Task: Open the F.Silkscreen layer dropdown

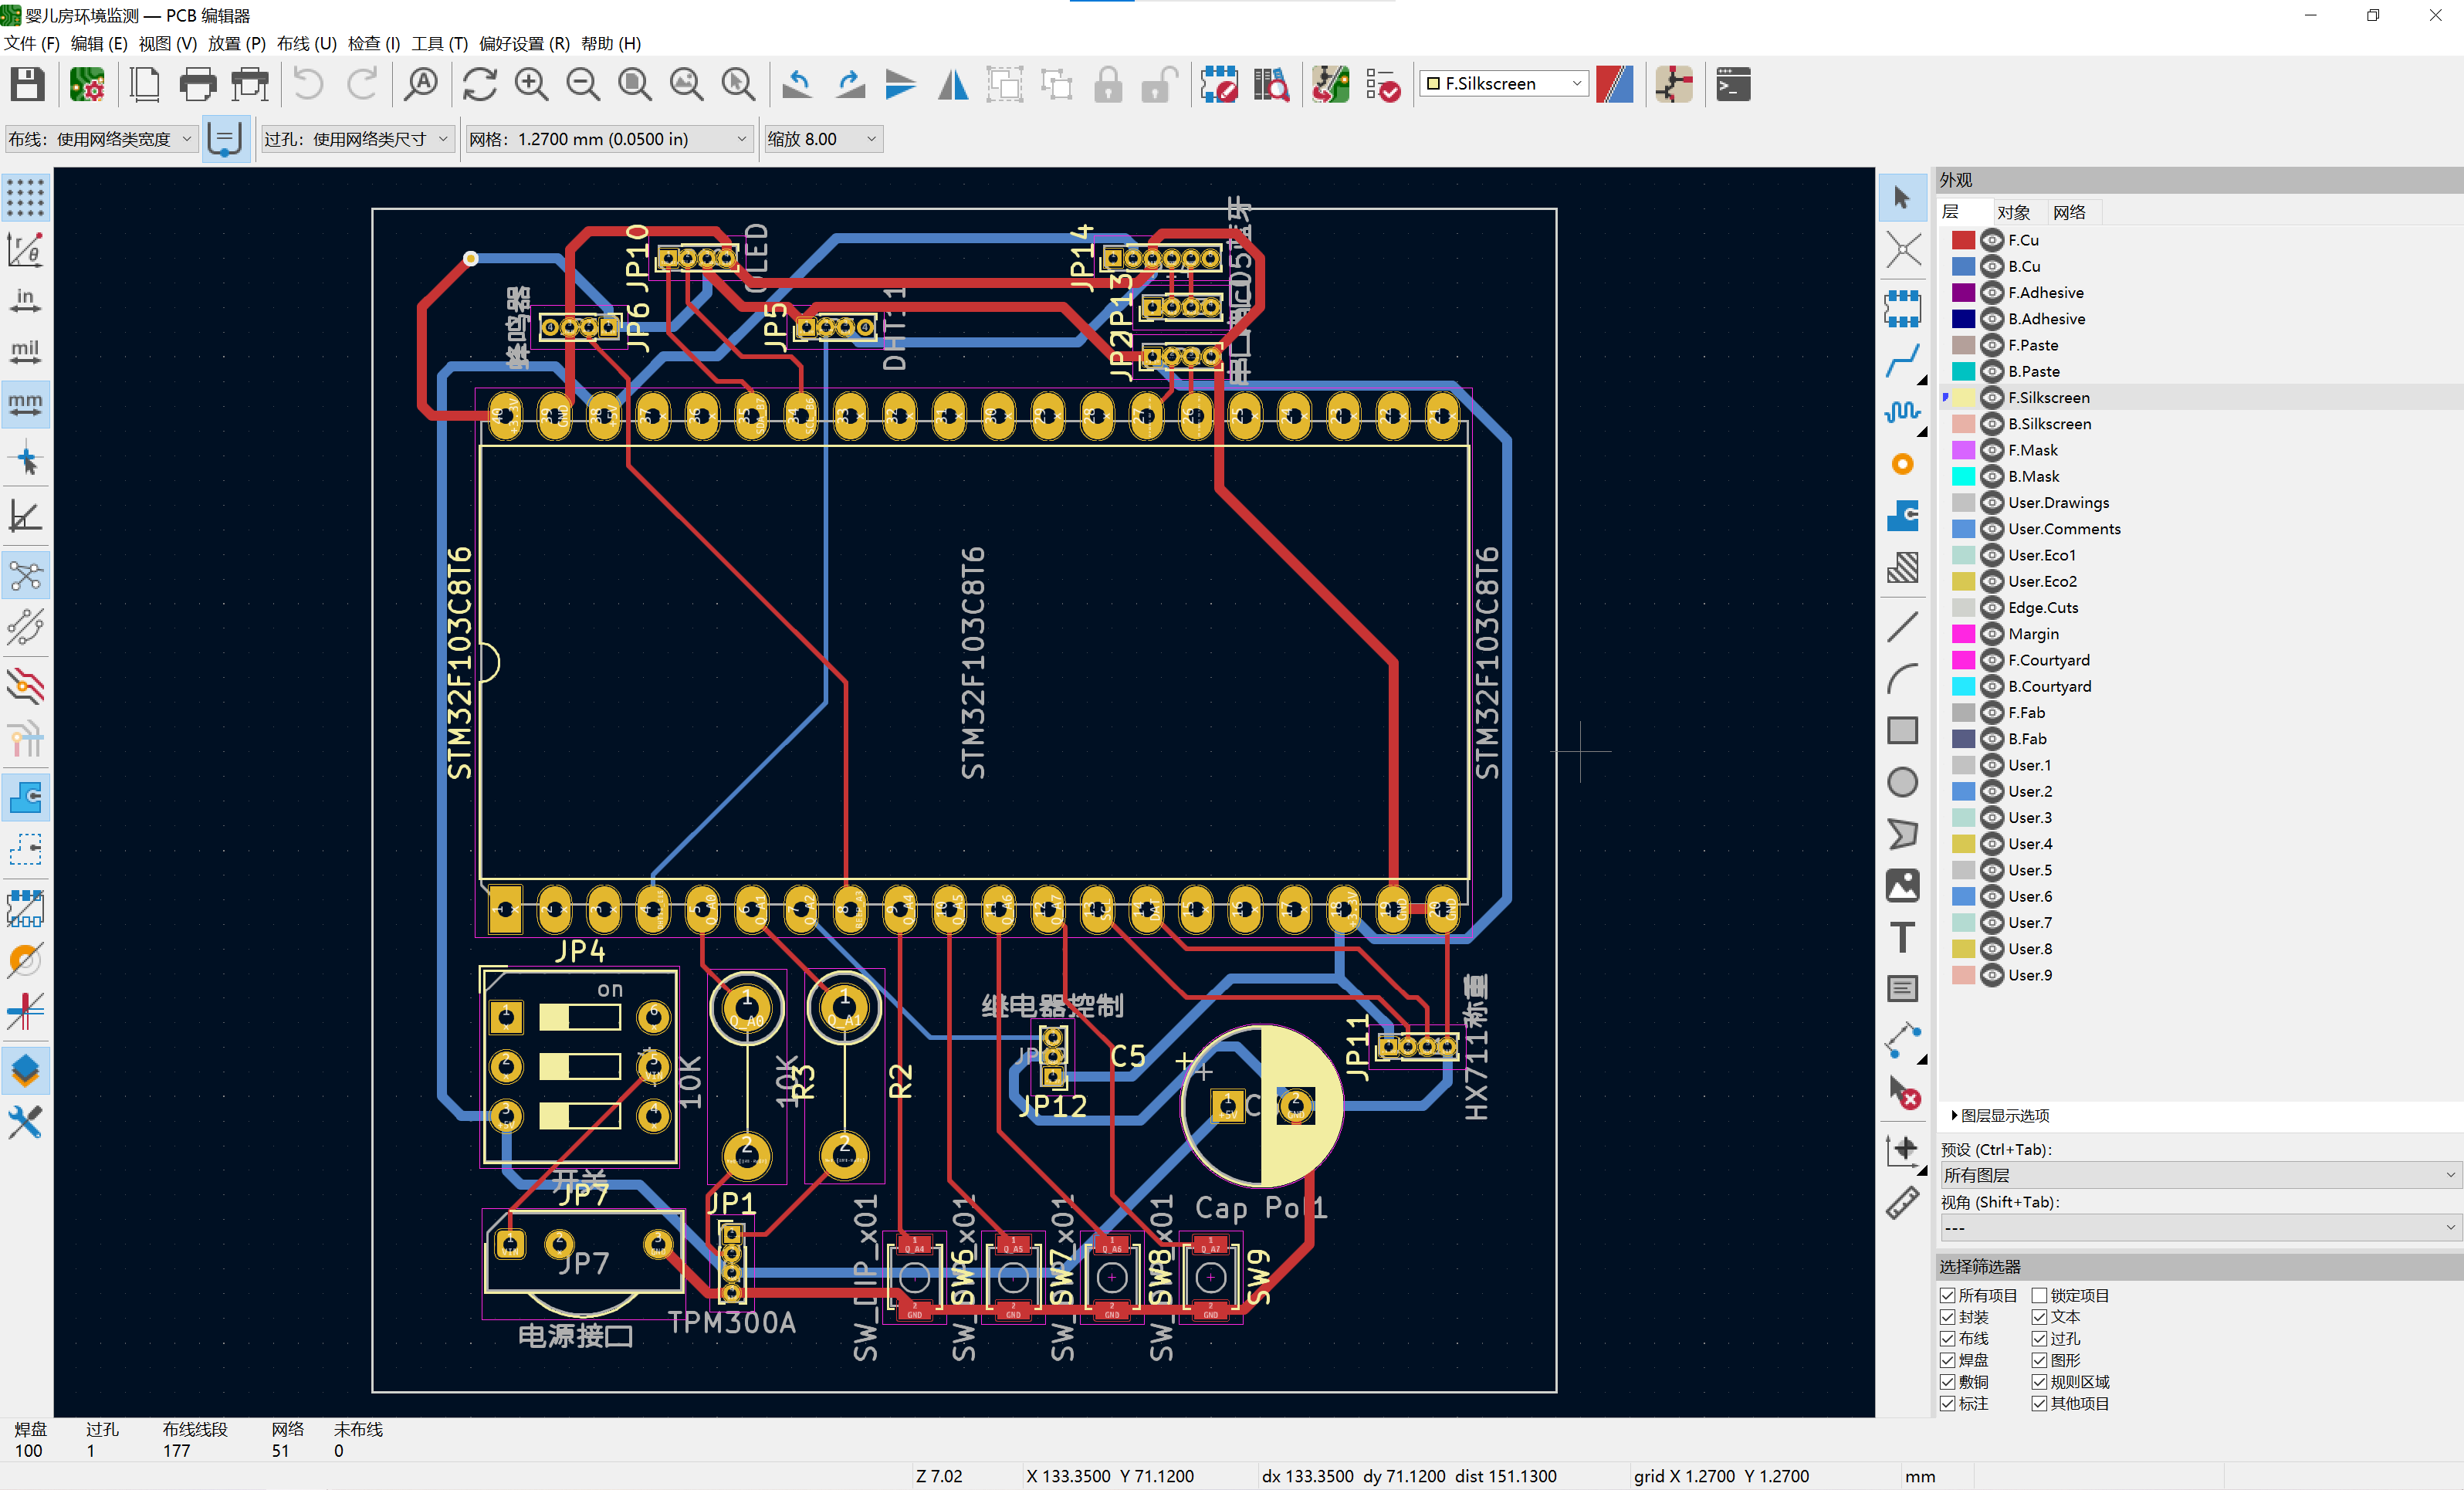Action: click(1504, 84)
